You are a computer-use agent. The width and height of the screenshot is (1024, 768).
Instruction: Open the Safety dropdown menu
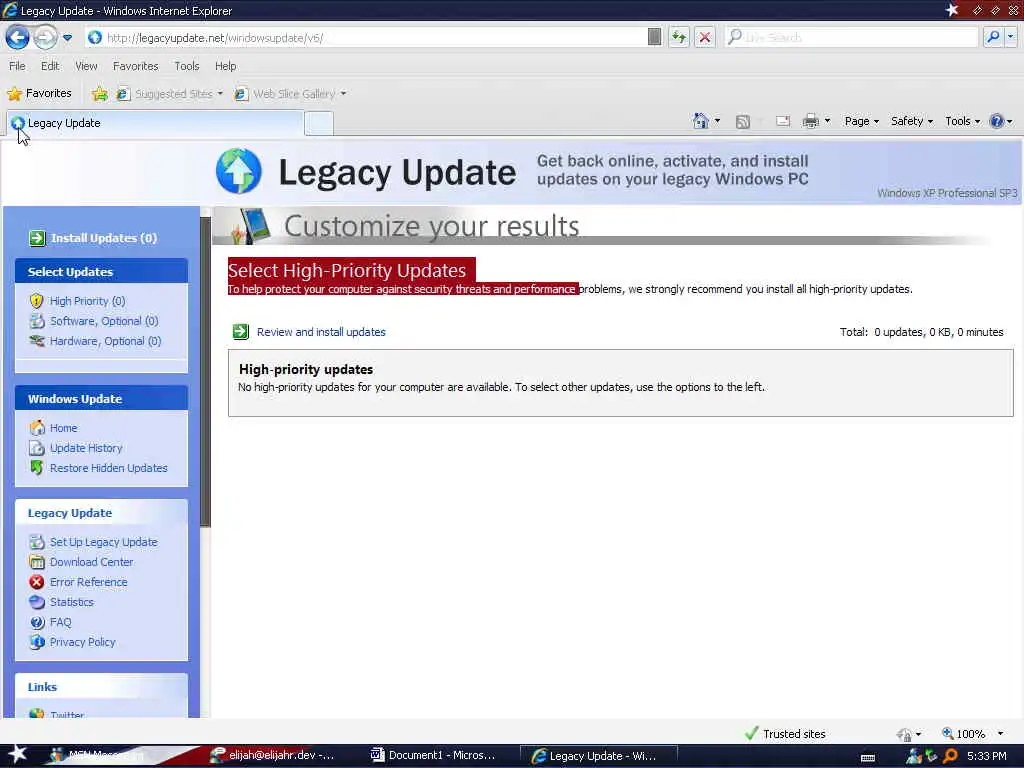pyautogui.click(x=912, y=121)
